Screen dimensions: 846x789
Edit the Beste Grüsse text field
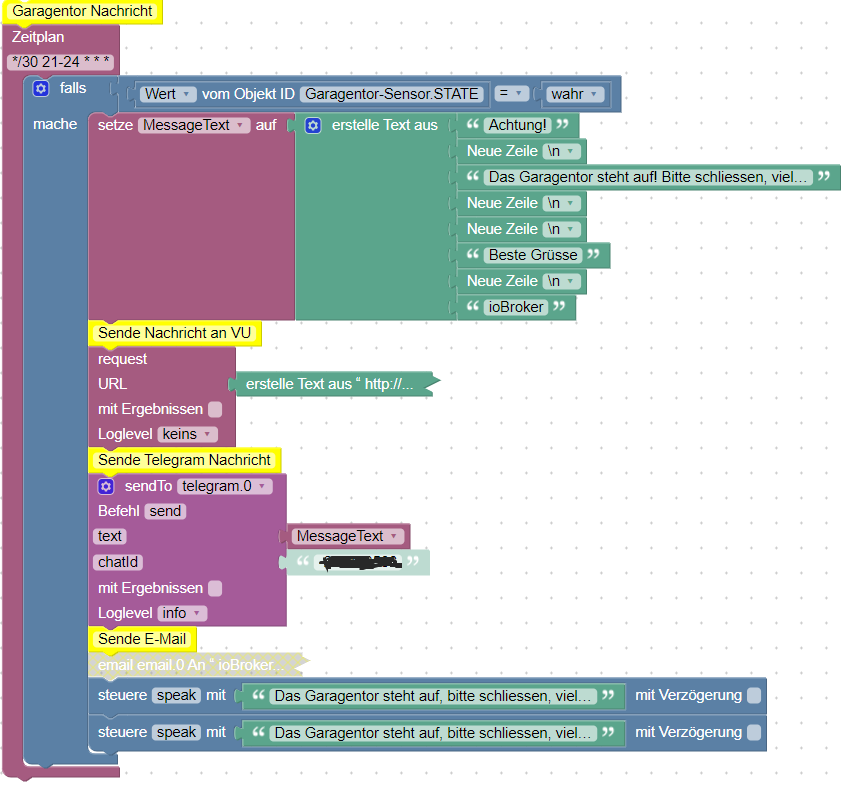[x=533, y=255]
